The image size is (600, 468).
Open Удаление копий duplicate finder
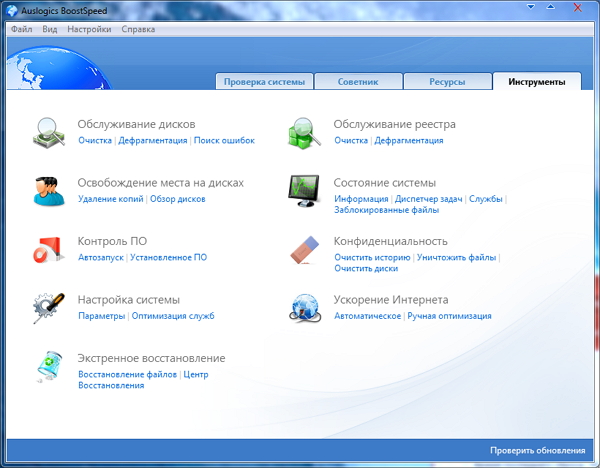[x=111, y=199]
